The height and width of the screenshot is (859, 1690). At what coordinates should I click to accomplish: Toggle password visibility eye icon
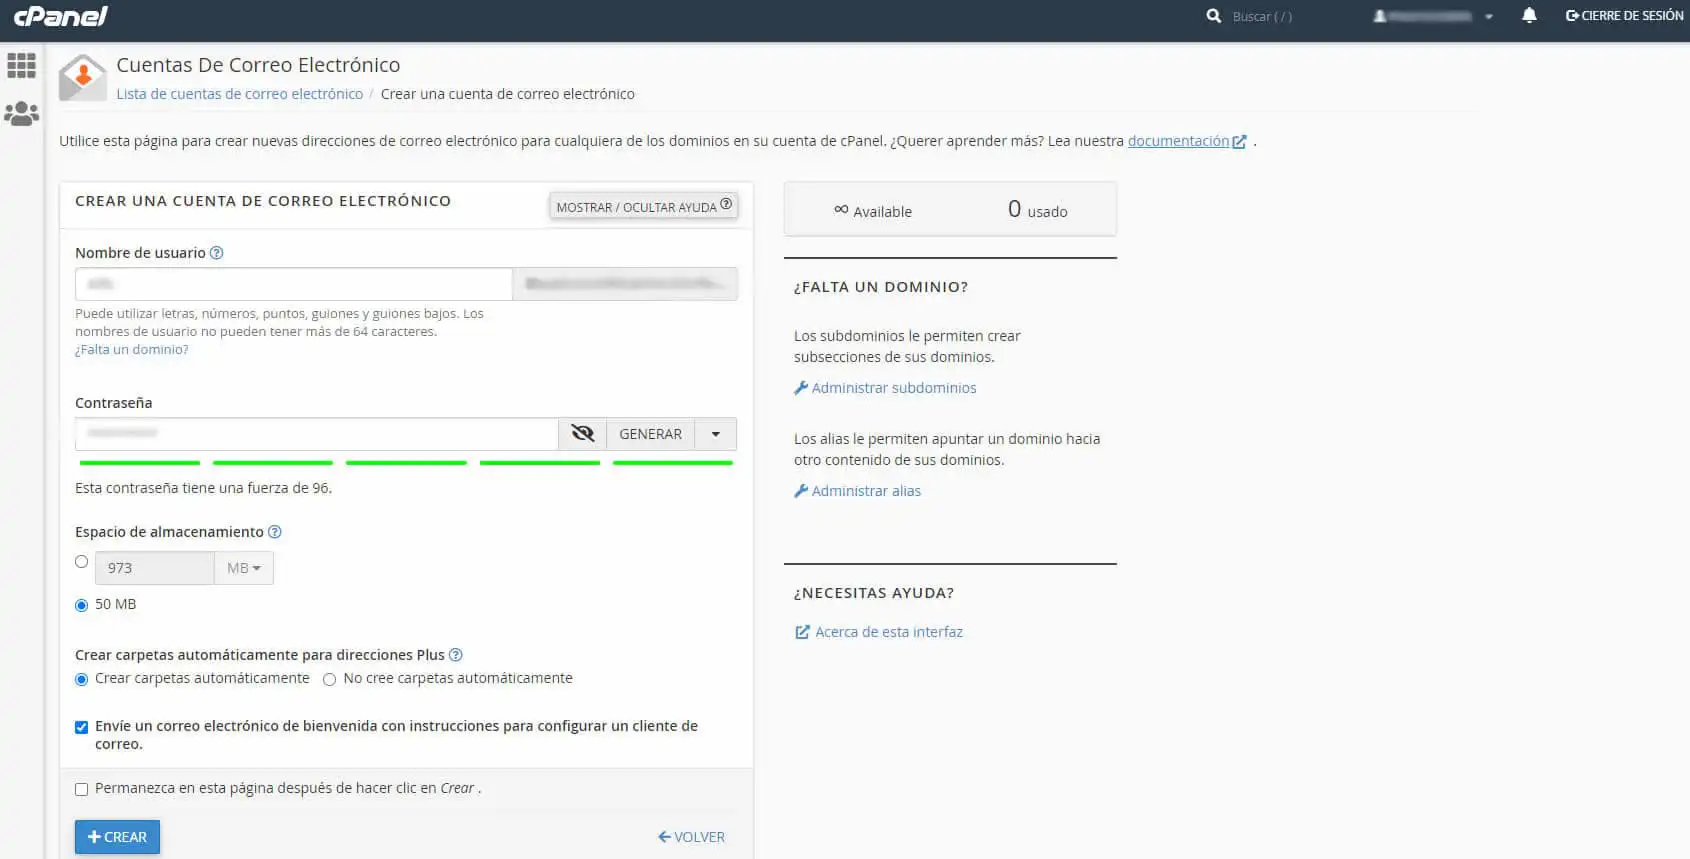pos(582,433)
